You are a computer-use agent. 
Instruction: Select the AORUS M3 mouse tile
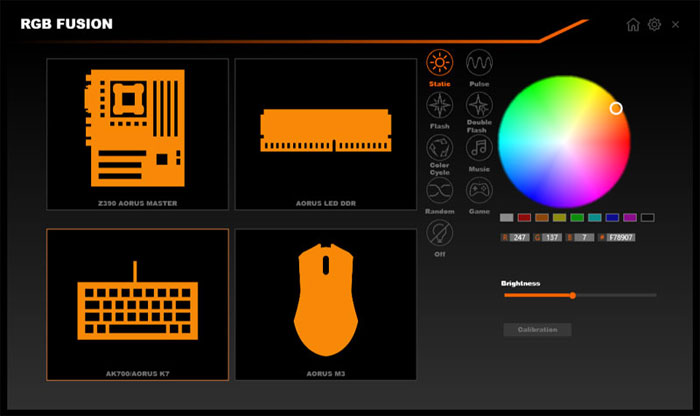click(325, 304)
